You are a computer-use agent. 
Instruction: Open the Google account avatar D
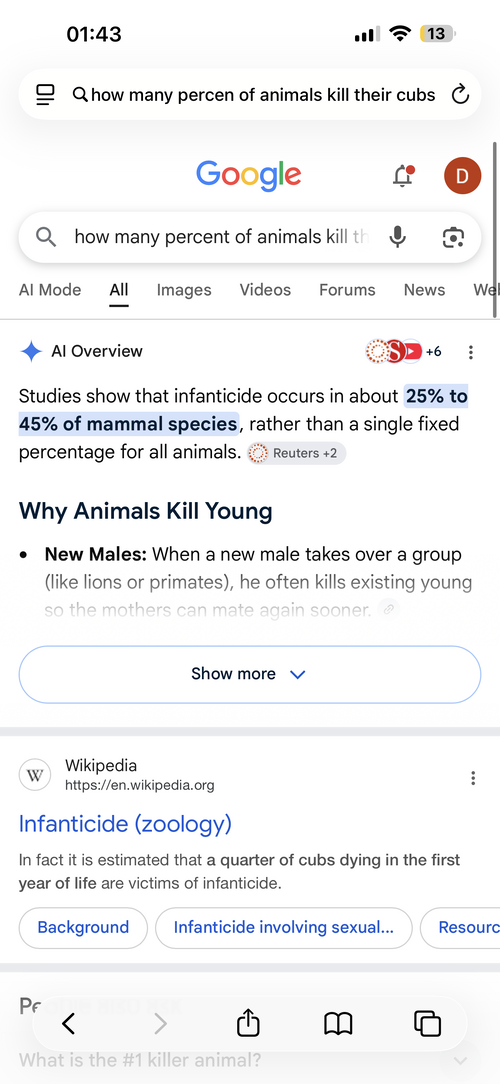tap(462, 176)
